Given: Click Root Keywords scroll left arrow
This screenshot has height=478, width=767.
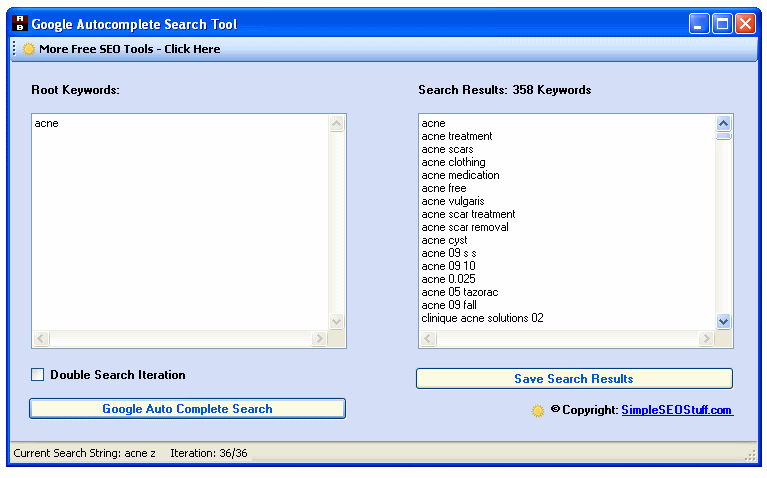Looking at the screenshot, I should (41, 339).
